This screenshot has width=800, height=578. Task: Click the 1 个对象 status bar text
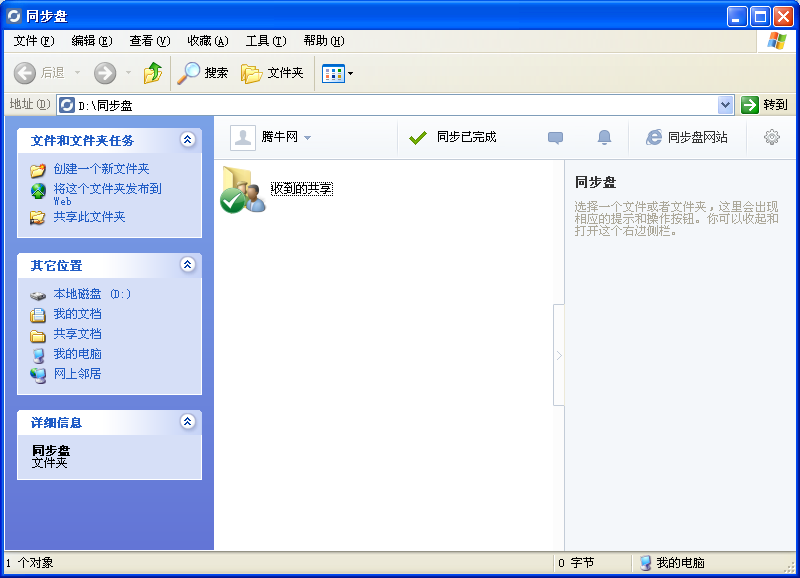(x=30, y=563)
